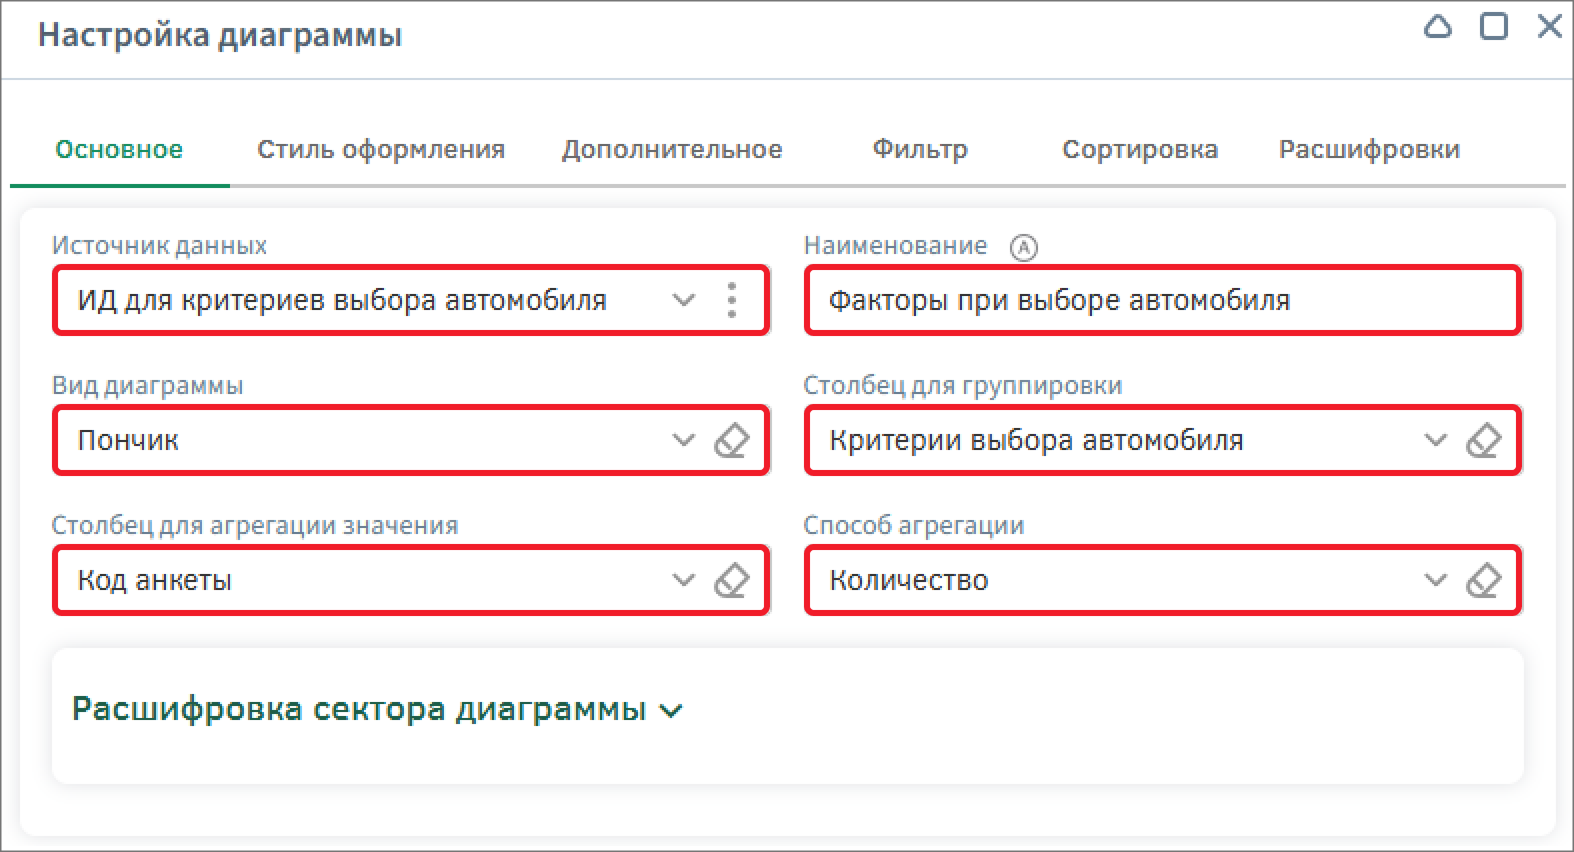1574x852 pixels.
Task: Clear the Столбец для группировки field with eraser
Action: (1483, 440)
